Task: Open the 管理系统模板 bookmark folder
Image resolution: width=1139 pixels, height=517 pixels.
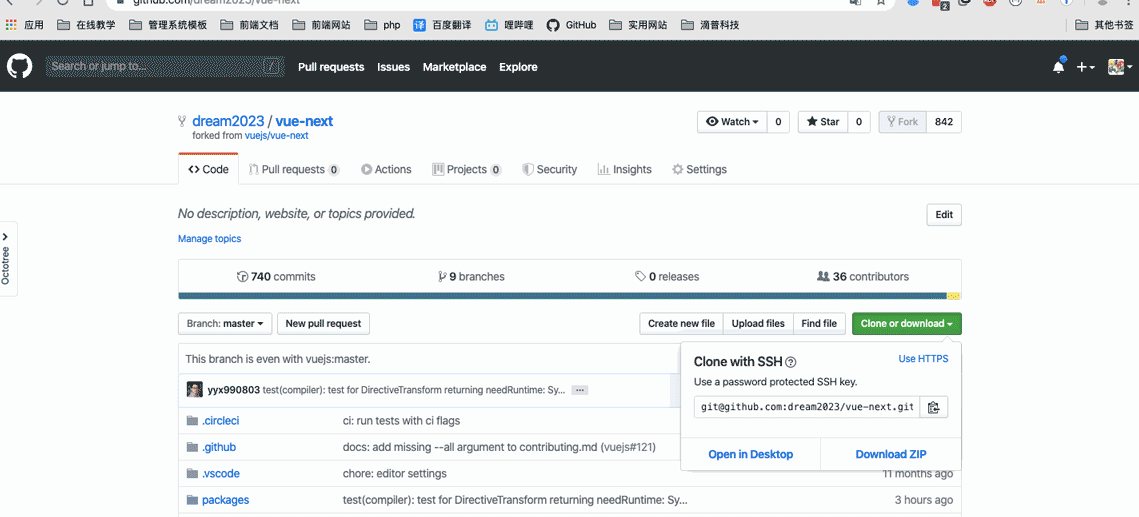Action: [x=168, y=25]
